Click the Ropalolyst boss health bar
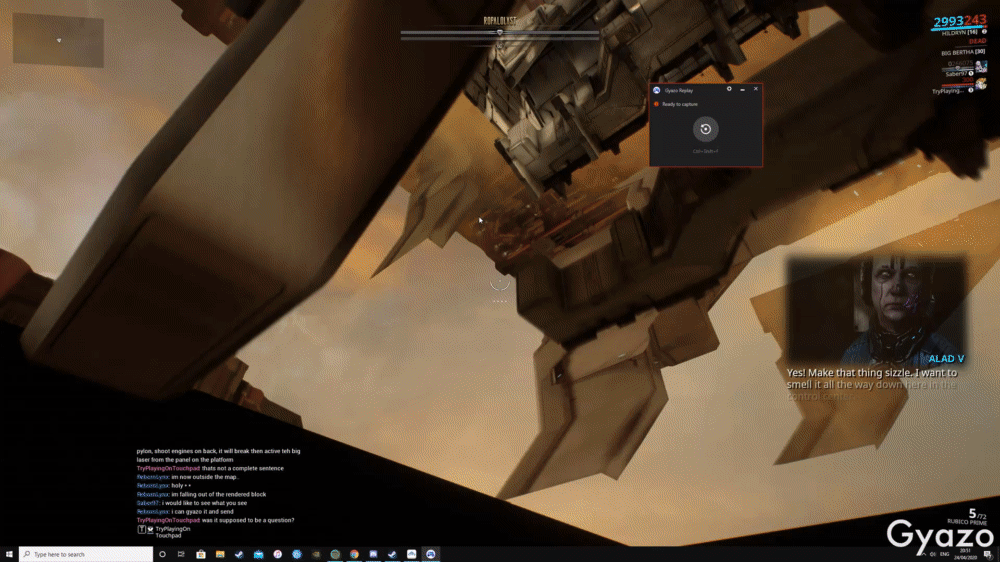This screenshot has width=1000, height=562. click(x=499, y=33)
